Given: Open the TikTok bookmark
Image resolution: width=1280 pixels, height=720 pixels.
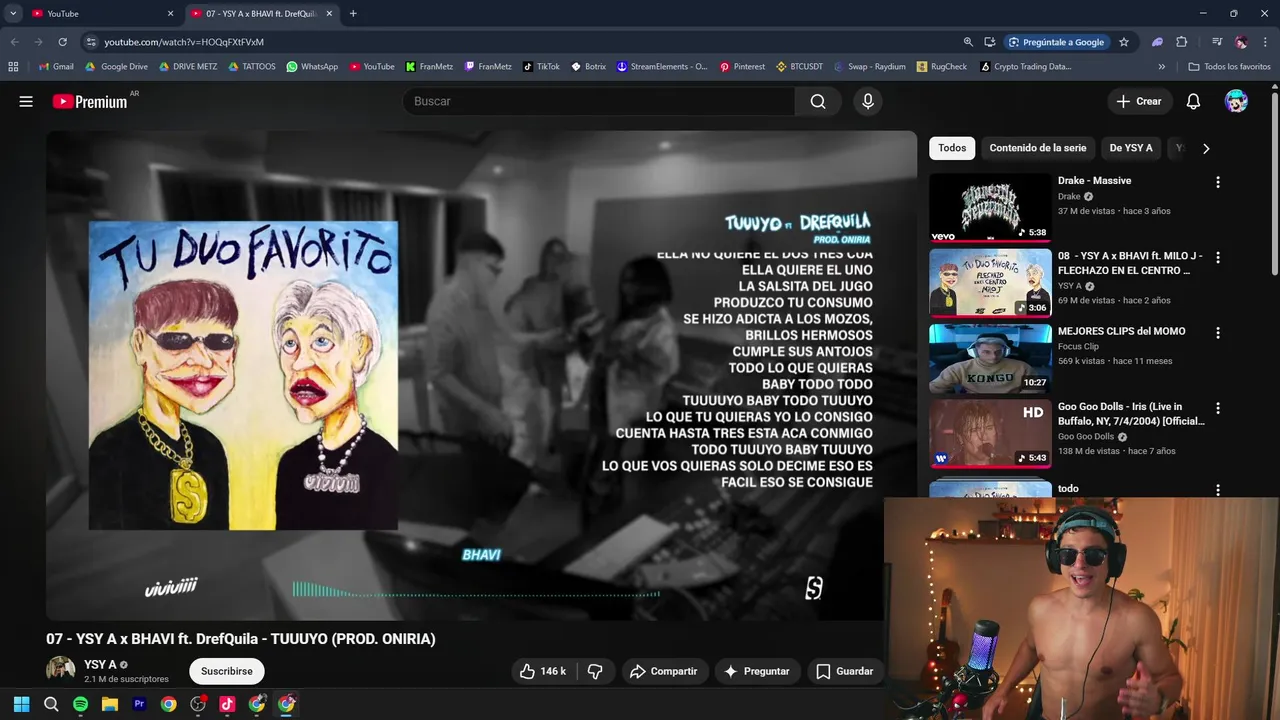Looking at the screenshot, I should [541, 67].
